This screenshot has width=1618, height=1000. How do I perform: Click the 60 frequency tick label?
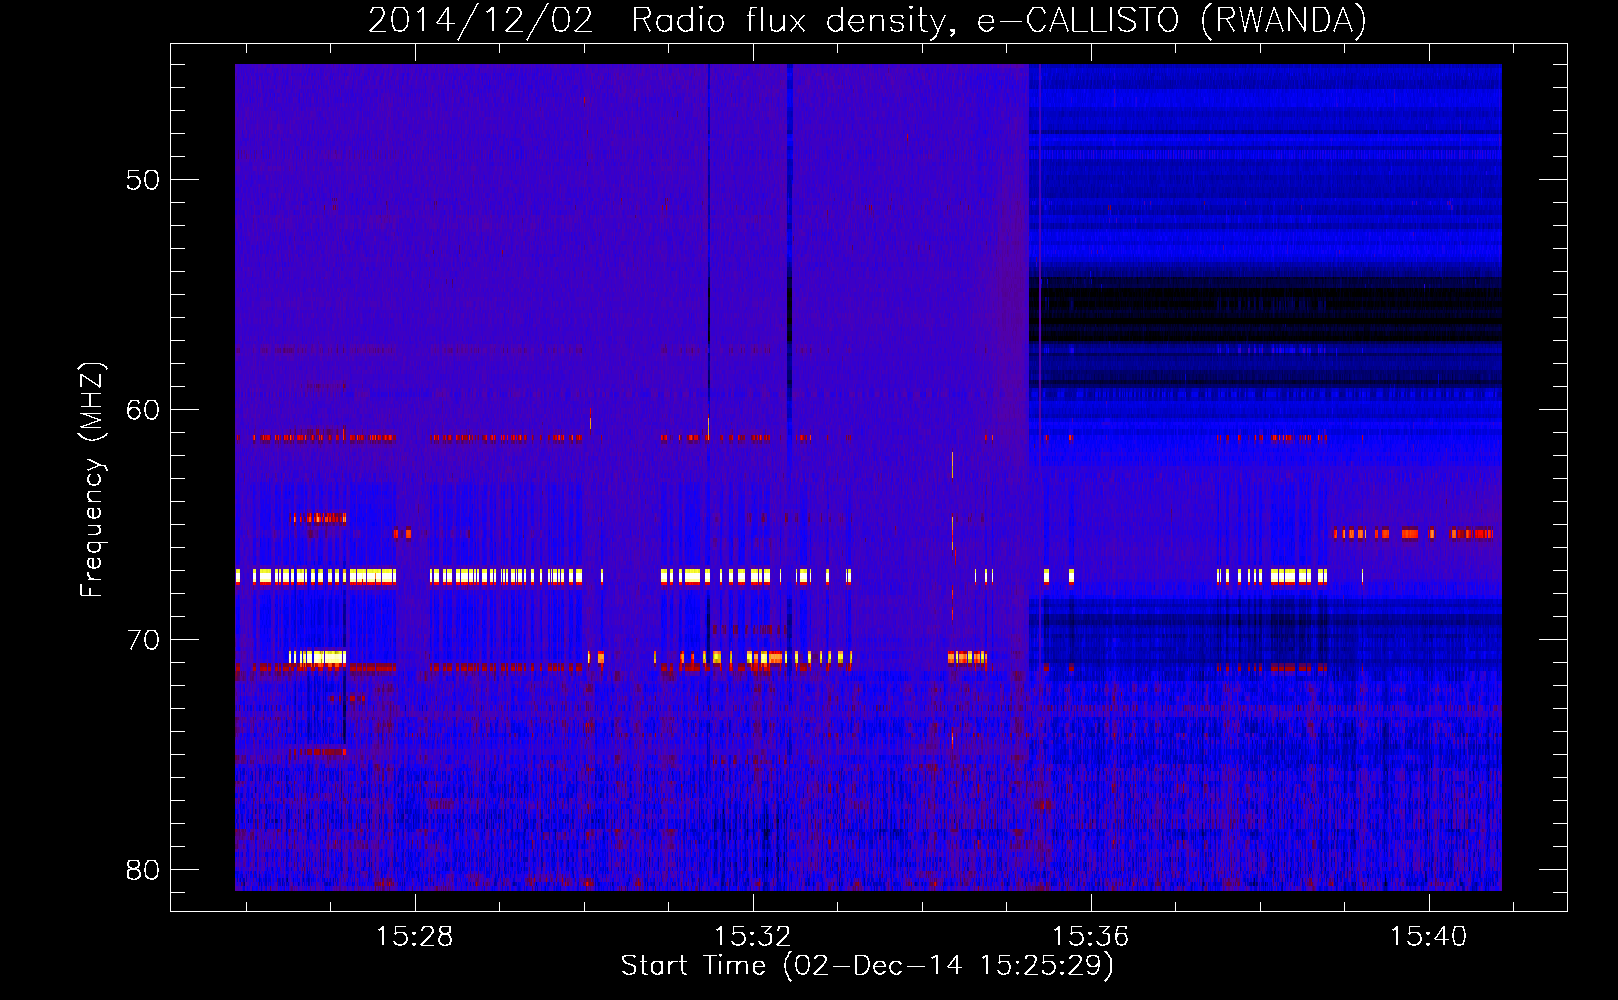(x=143, y=410)
